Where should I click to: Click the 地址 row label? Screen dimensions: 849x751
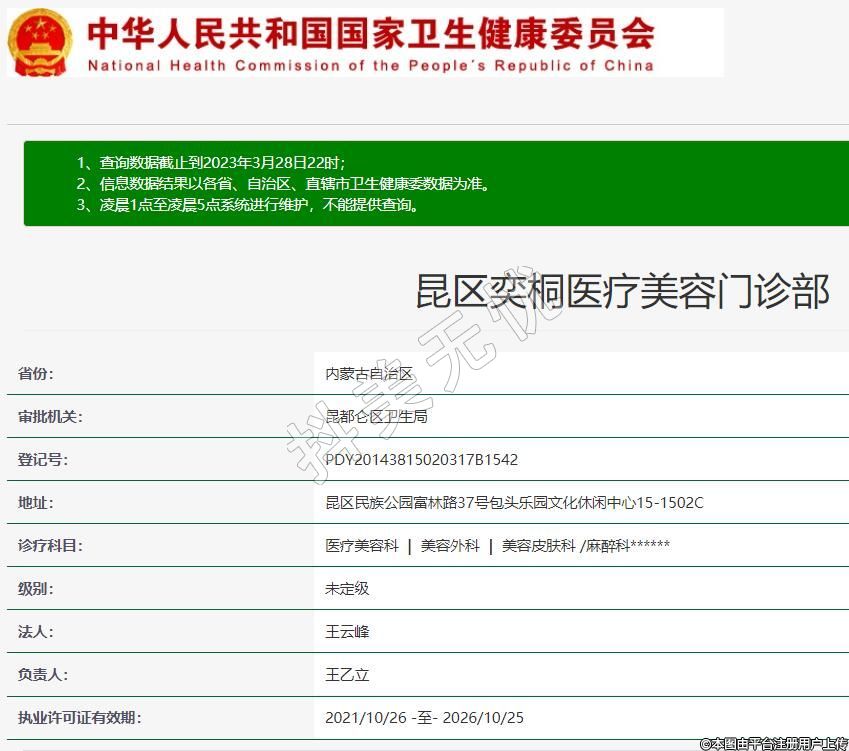coord(36,502)
